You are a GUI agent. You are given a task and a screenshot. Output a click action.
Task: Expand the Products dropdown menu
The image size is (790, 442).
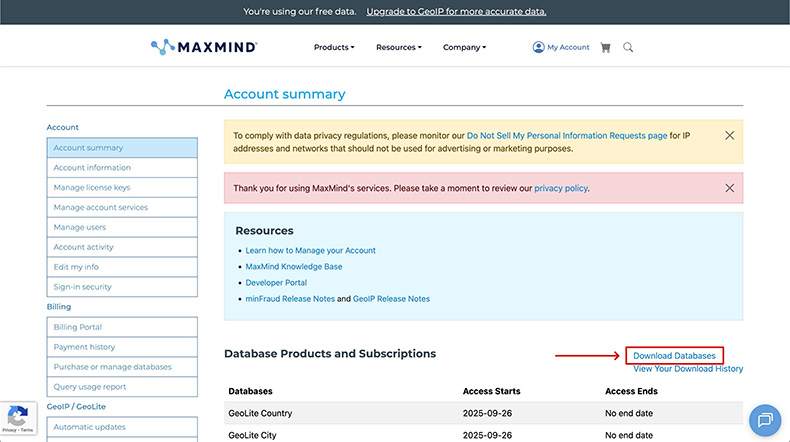[334, 47]
